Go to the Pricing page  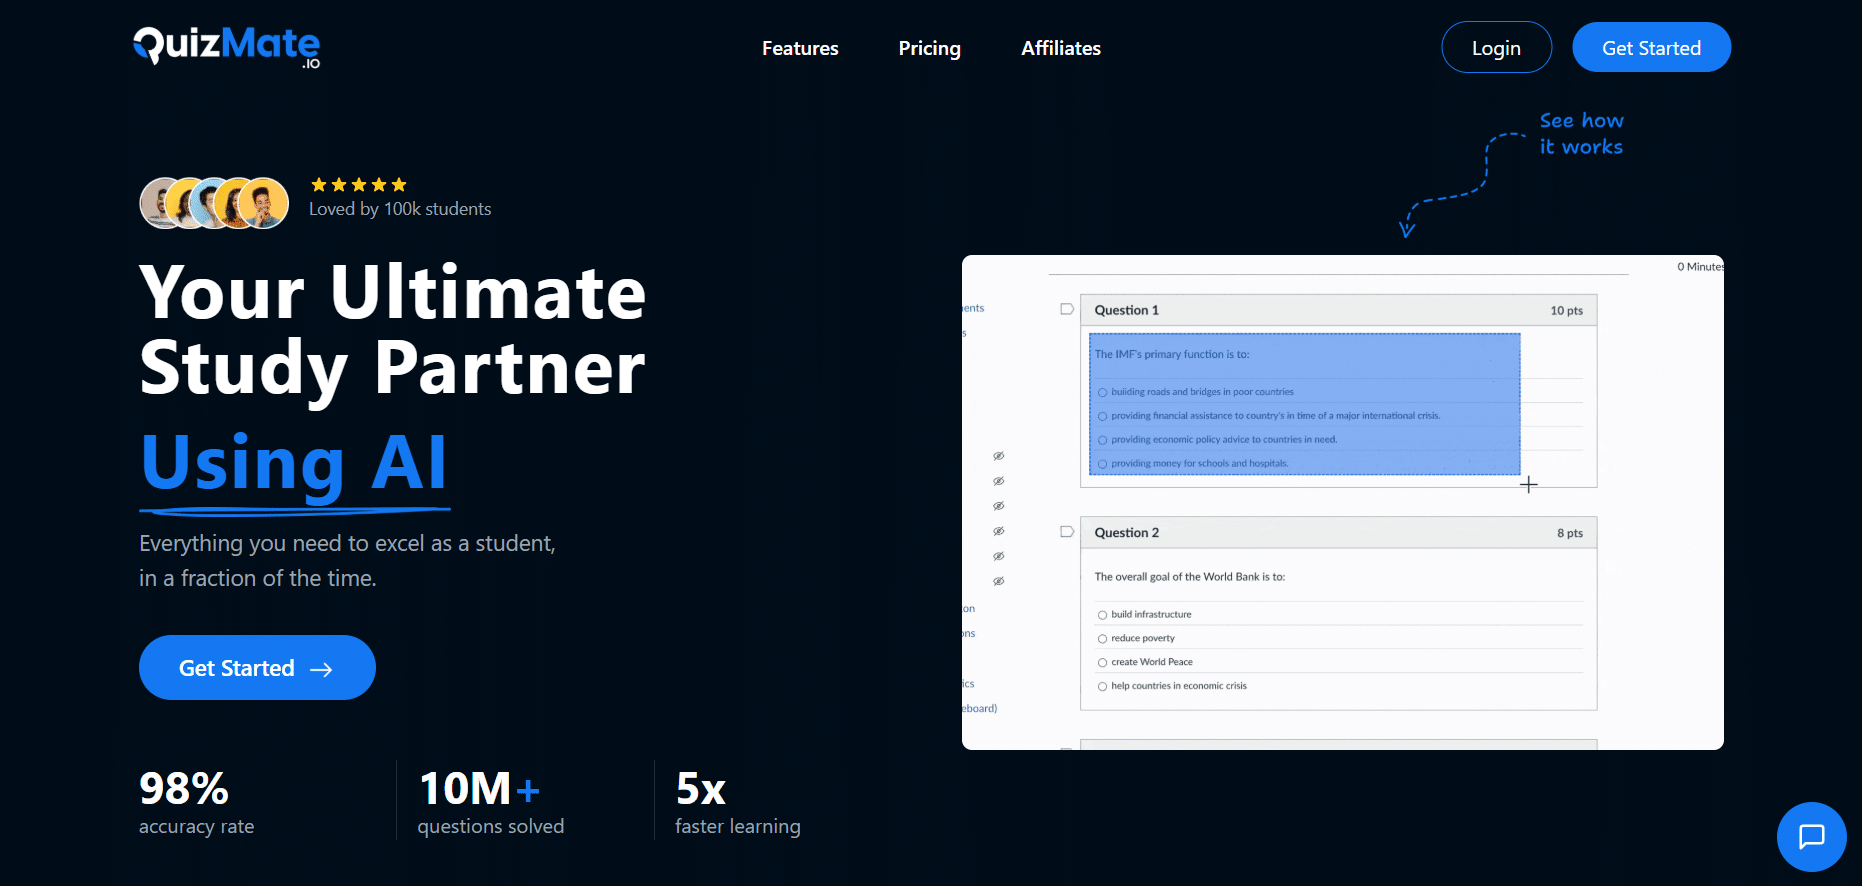[929, 48]
